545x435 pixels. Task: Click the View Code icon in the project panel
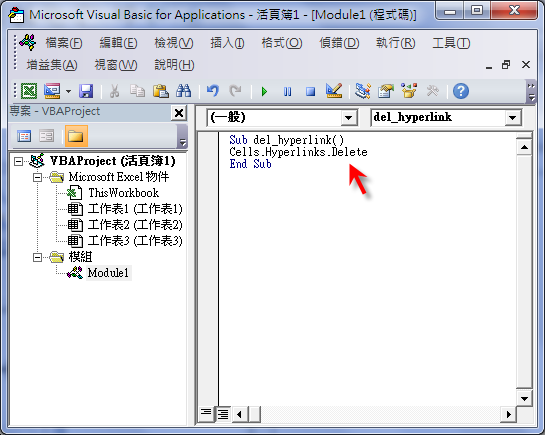[24, 136]
